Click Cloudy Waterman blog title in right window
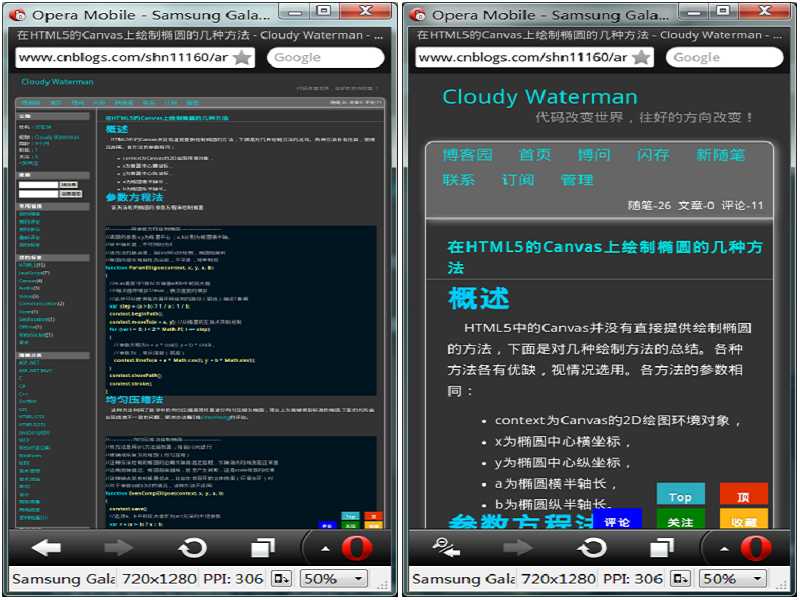Viewport: 800px width, 600px height. point(540,96)
